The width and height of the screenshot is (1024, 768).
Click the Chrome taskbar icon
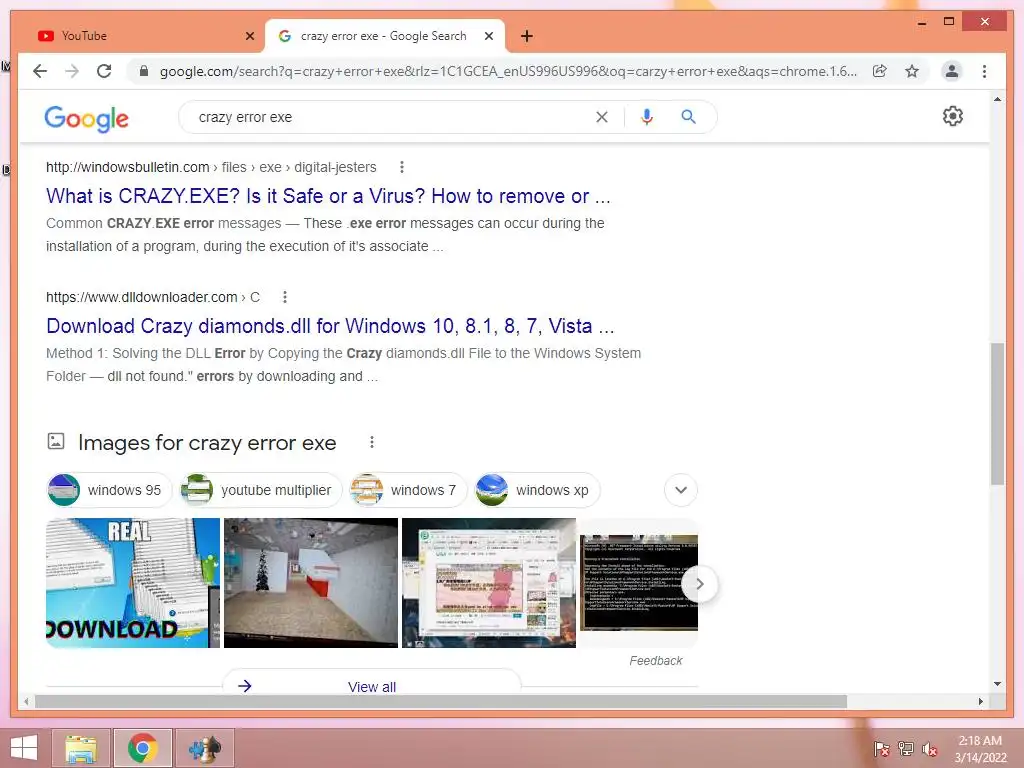[142, 748]
